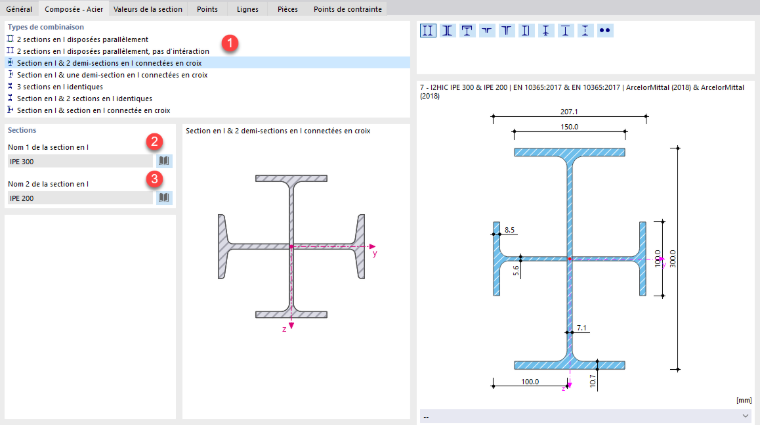Select 'Section en I & 2 demi-sections' row
The width and height of the screenshot is (760, 425).
tap(207, 63)
